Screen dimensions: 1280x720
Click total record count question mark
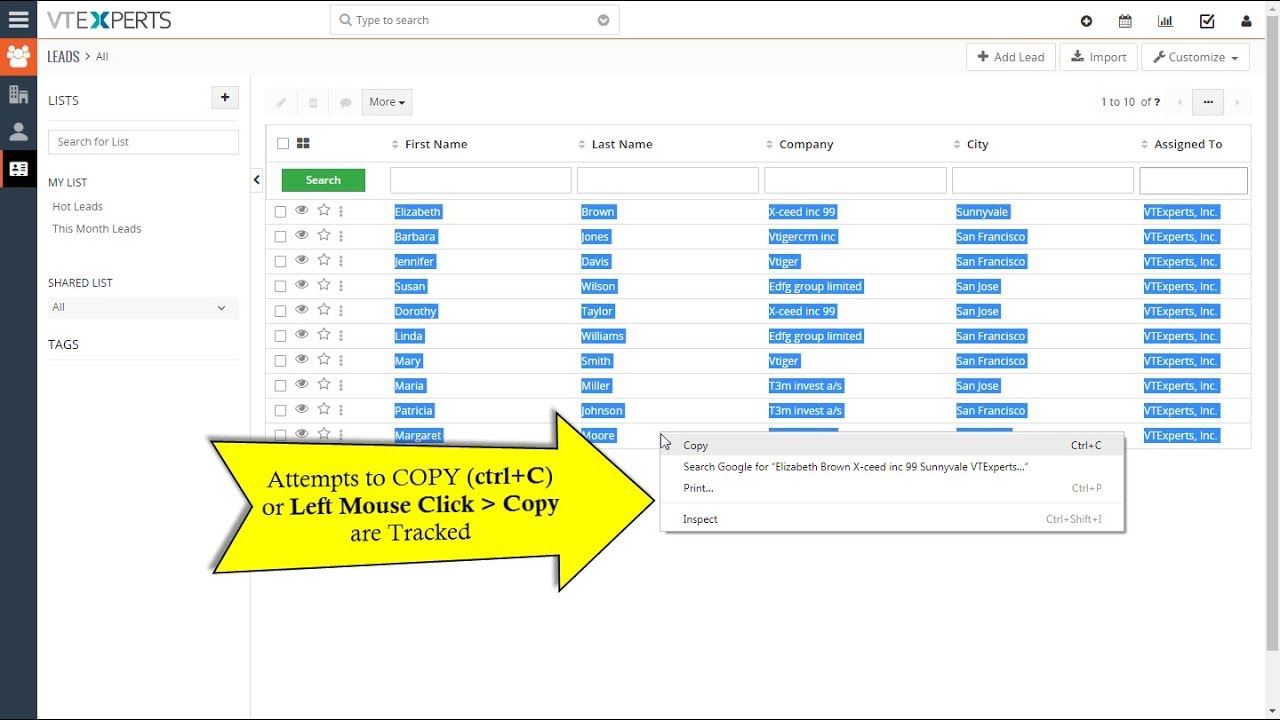(x=1157, y=102)
